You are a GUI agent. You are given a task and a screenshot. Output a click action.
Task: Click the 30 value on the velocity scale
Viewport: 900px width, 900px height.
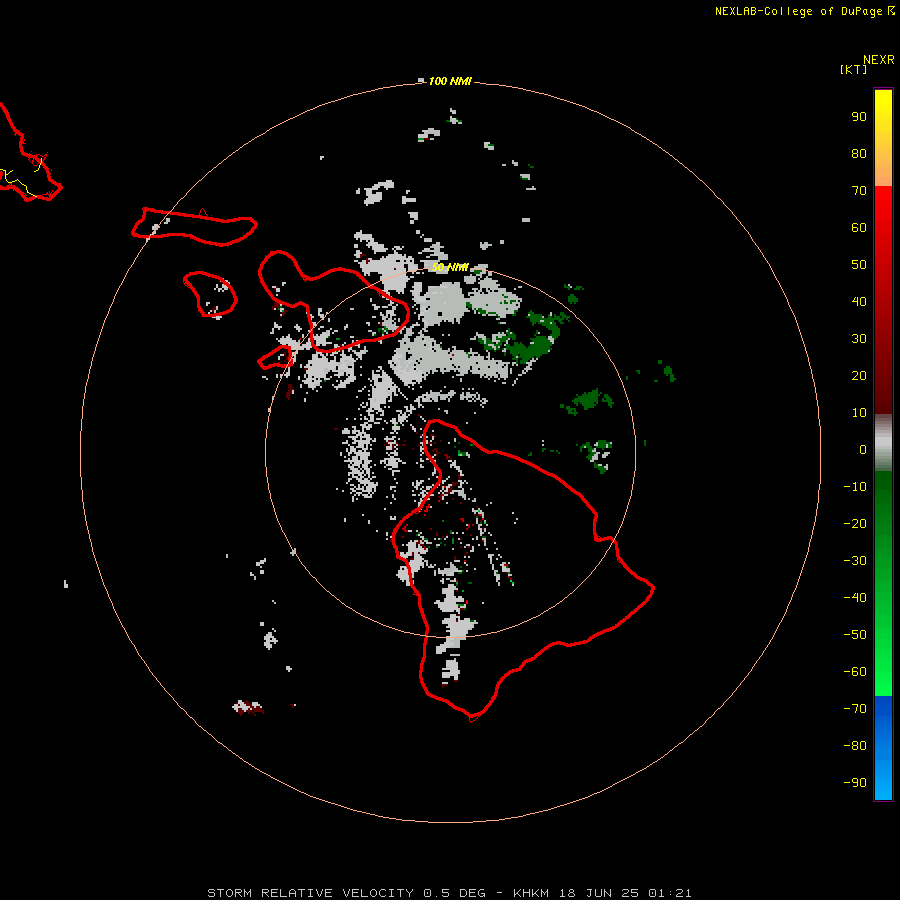(x=859, y=339)
